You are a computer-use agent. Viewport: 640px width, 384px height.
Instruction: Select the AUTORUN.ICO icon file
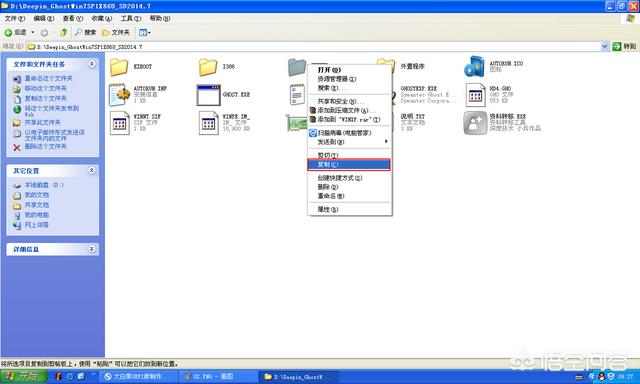click(474, 67)
